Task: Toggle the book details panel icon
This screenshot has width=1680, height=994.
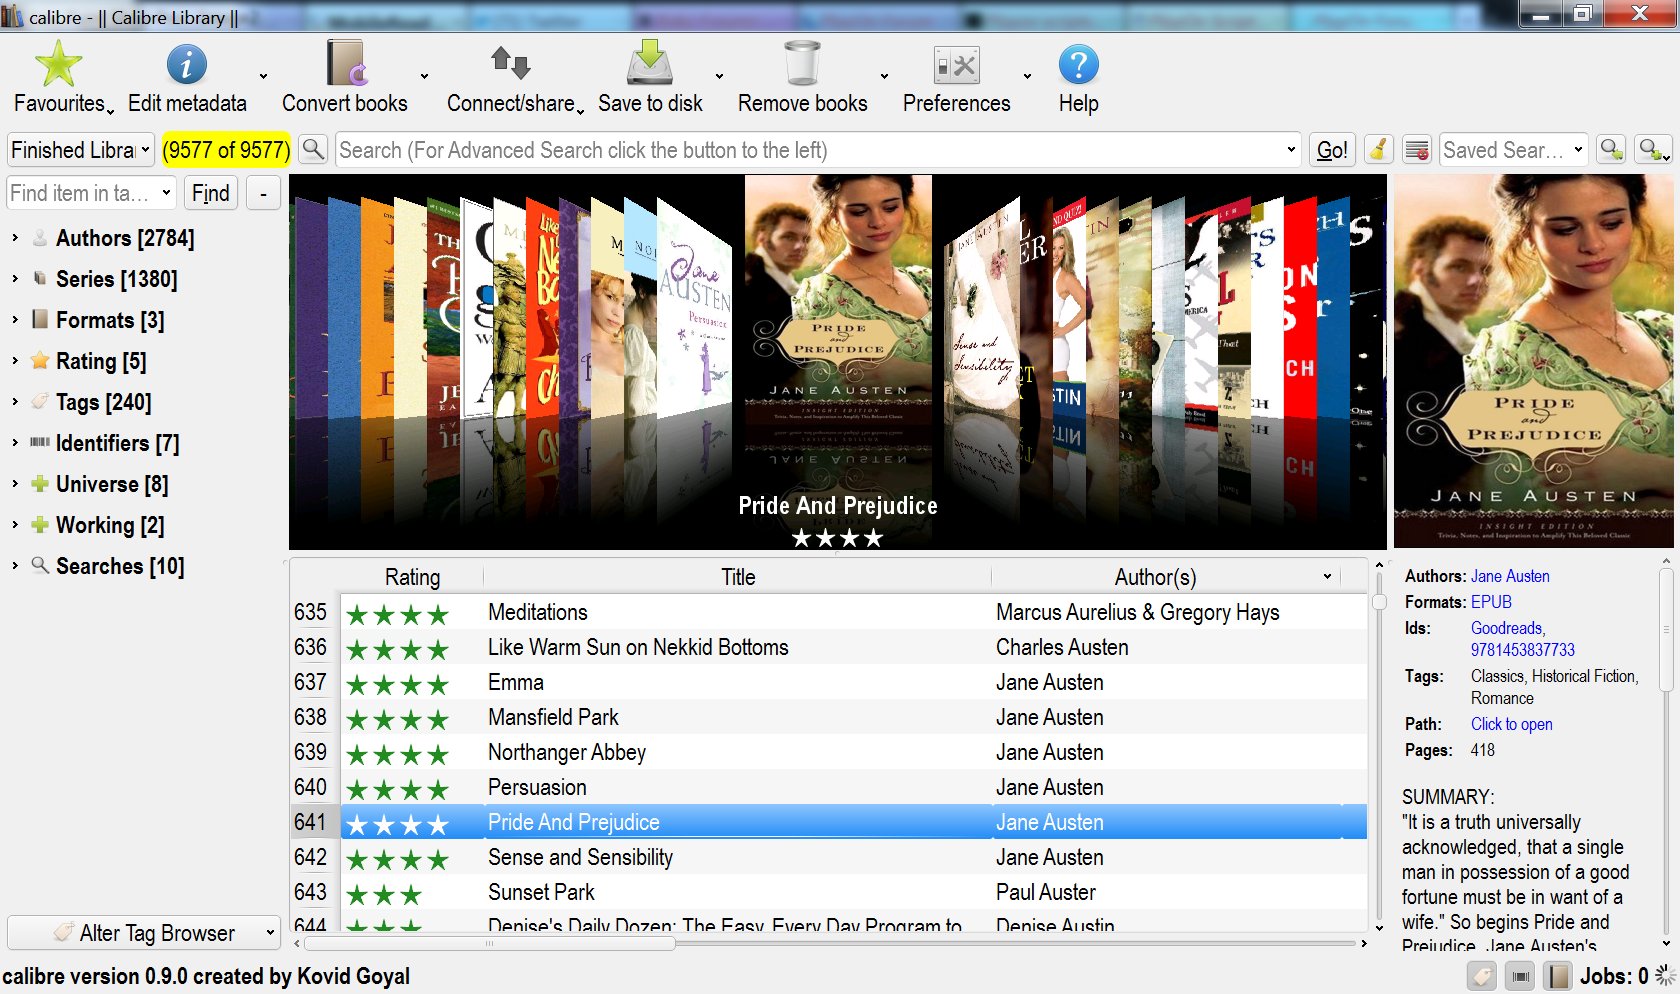Action: [1558, 976]
